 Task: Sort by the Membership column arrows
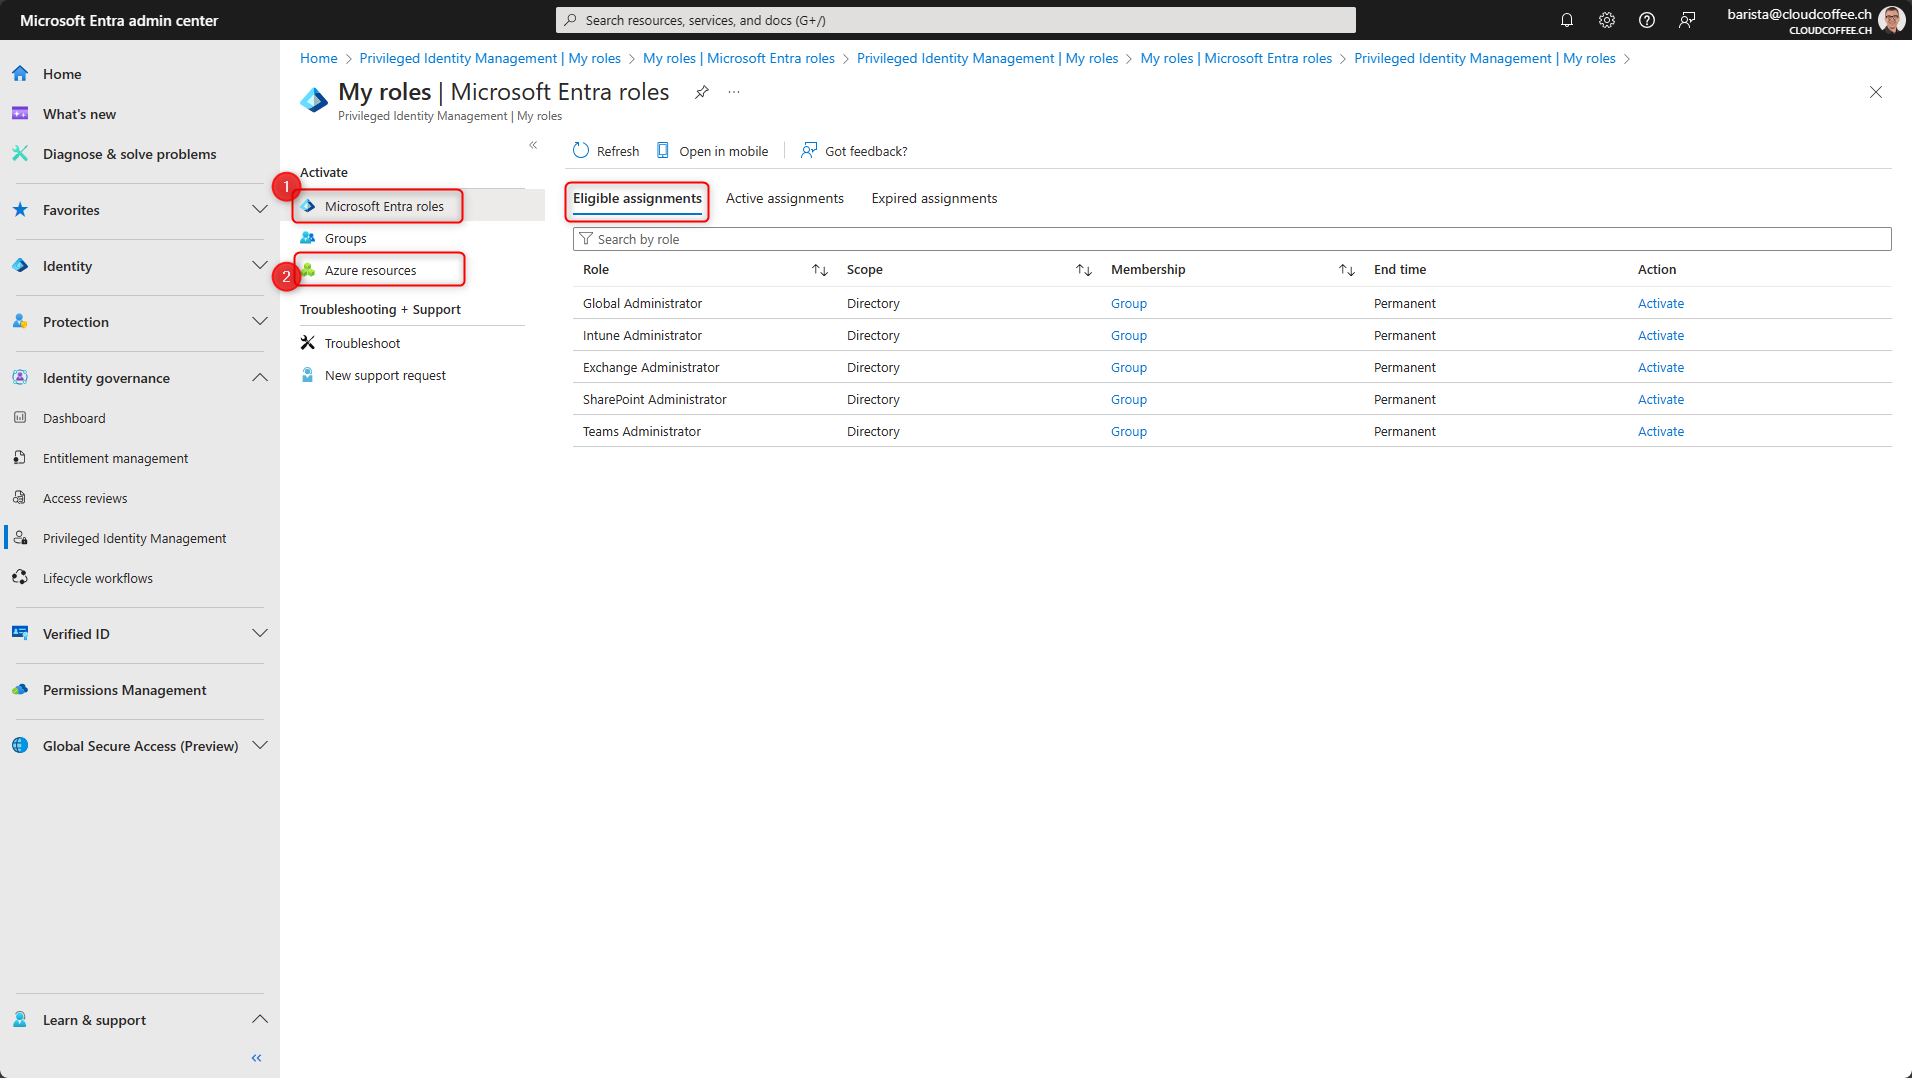point(1347,270)
